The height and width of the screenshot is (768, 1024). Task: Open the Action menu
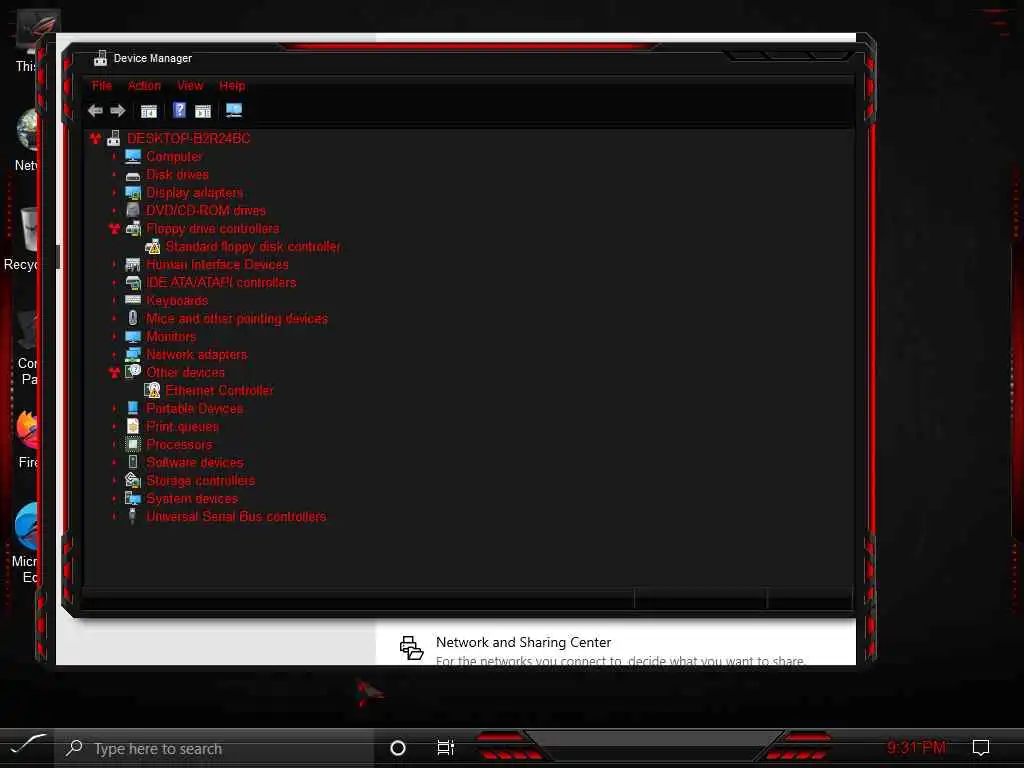click(144, 86)
